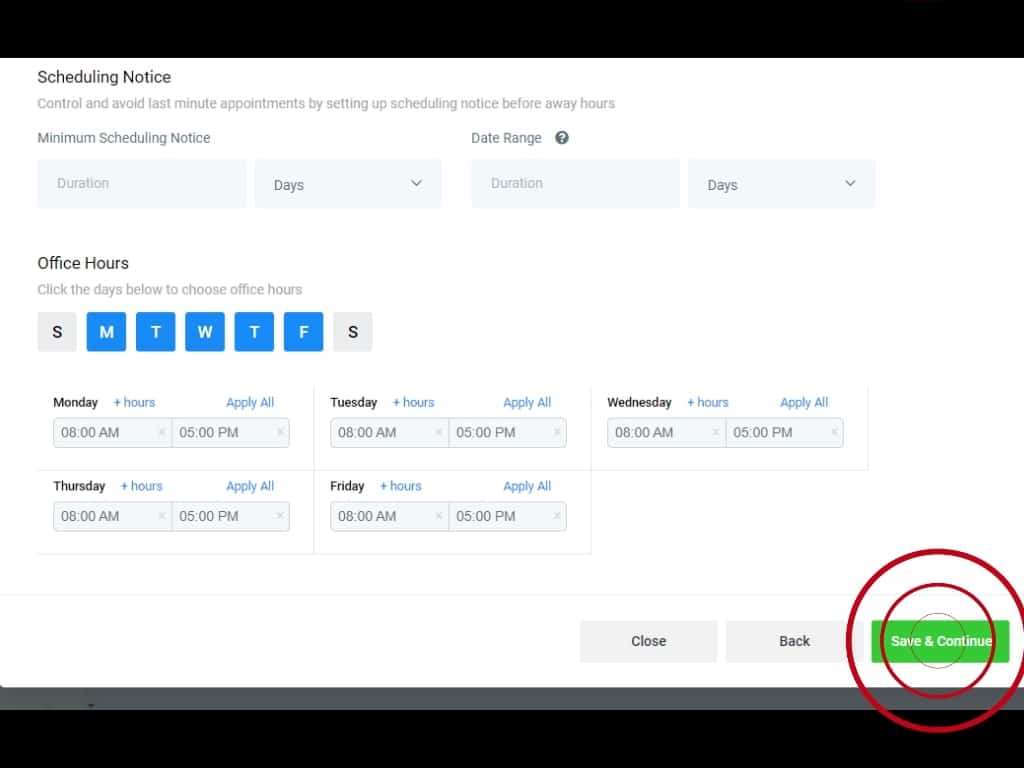Image resolution: width=1024 pixels, height=768 pixels.
Task: Go Back to previous step
Action: [x=794, y=641]
